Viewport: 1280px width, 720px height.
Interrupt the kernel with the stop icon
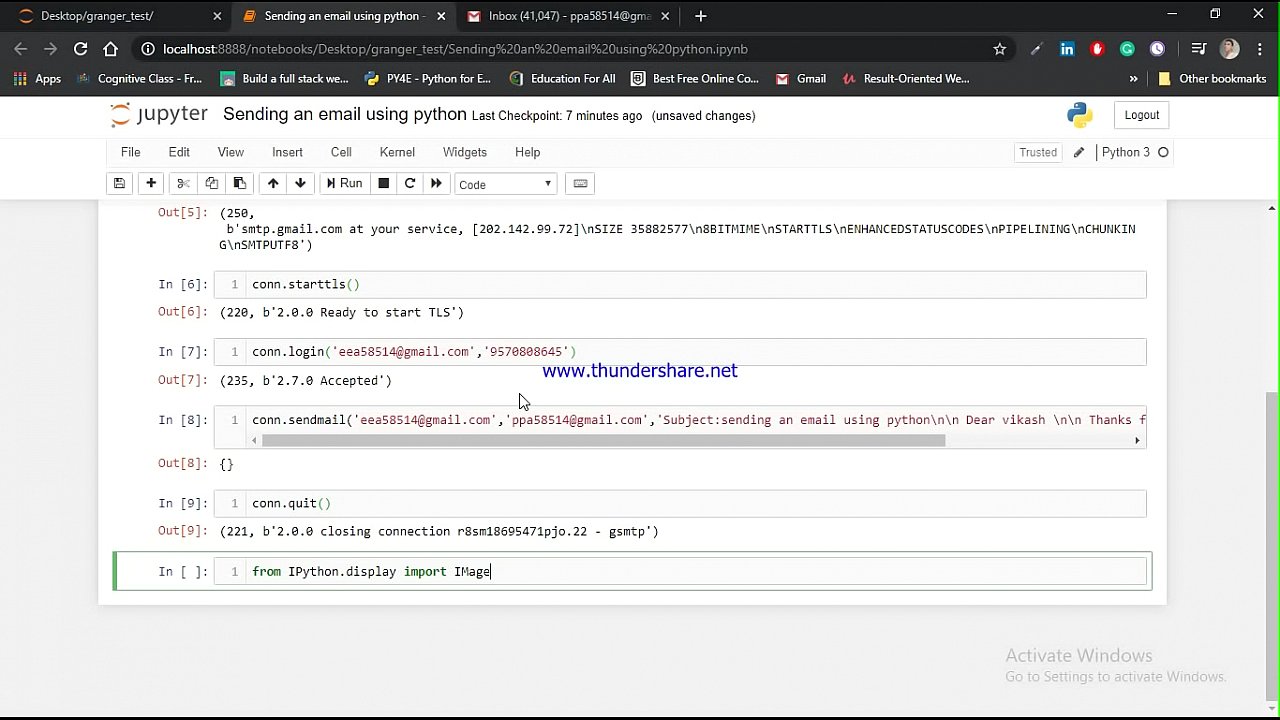[383, 183]
